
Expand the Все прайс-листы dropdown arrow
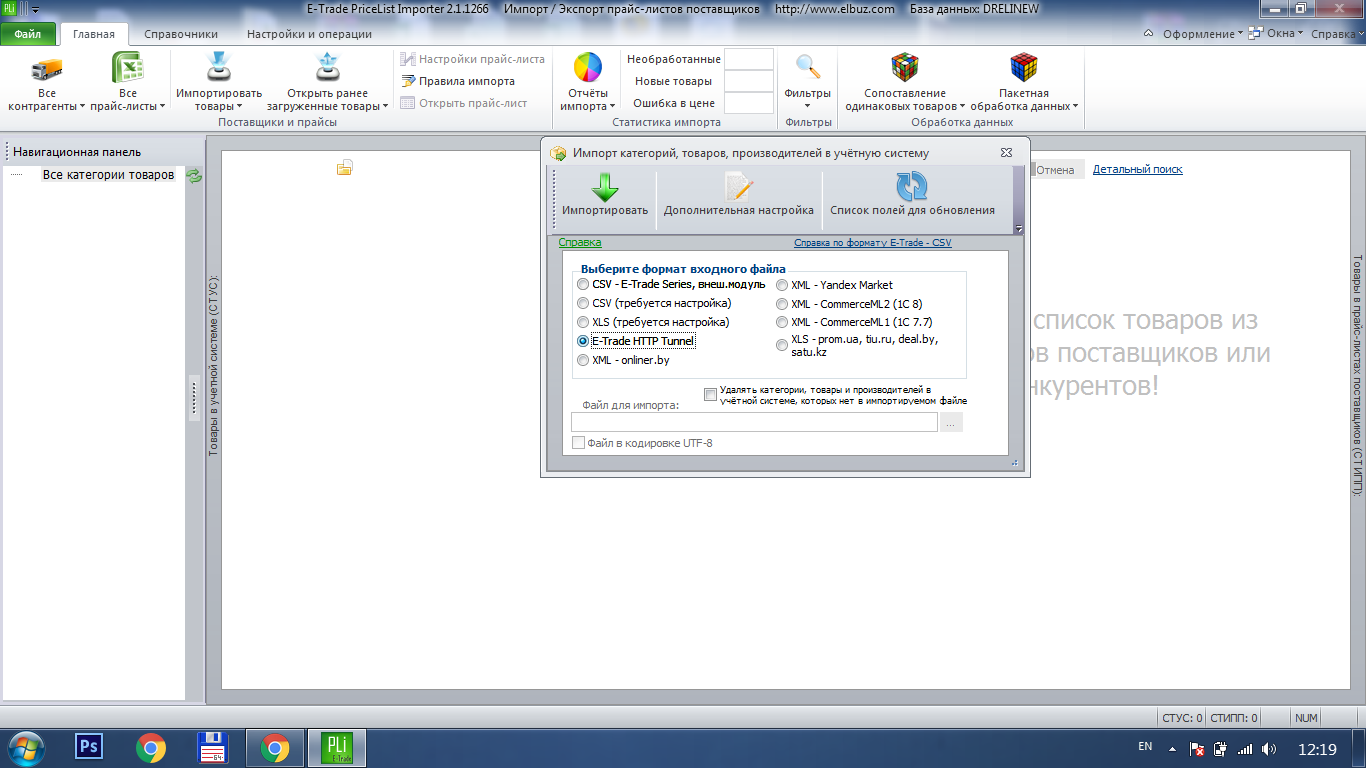point(162,106)
